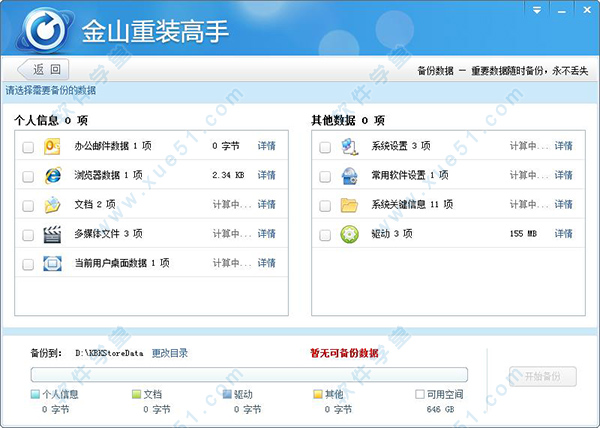Click the Outlook office mail data icon
The width and height of the screenshot is (600, 428).
[52, 146]
